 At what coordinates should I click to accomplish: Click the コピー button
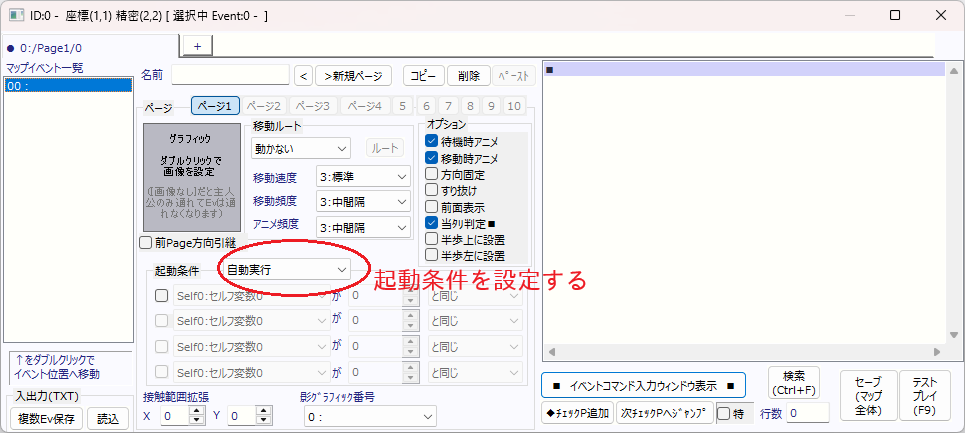[x=423, y=76]
